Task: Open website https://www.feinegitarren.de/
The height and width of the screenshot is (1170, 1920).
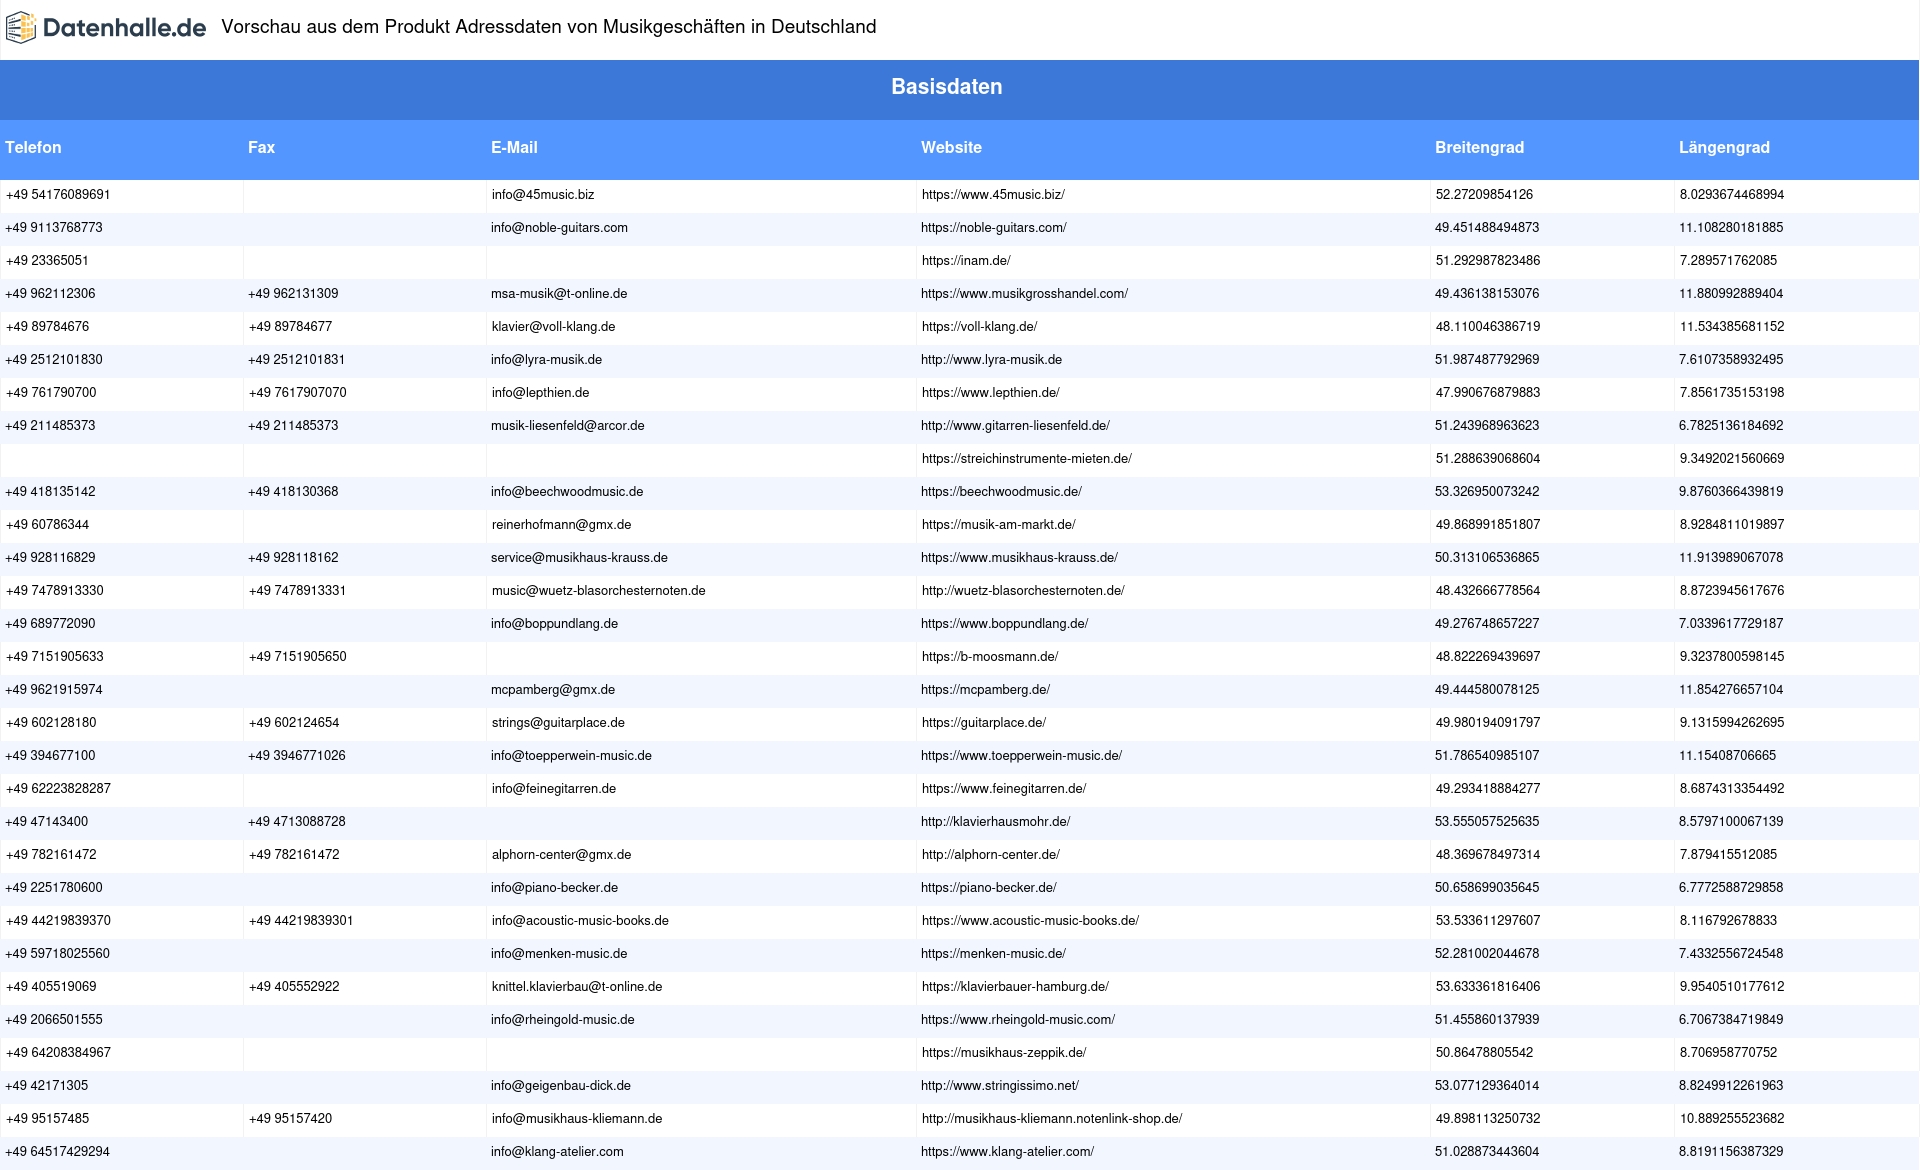Action: (1004, 789)
